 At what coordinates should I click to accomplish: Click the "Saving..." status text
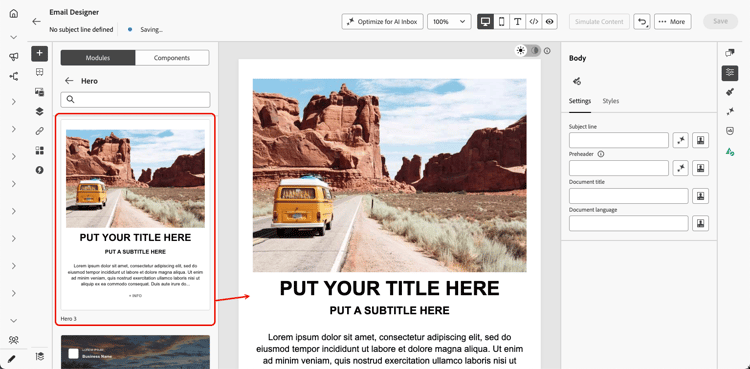152,30
